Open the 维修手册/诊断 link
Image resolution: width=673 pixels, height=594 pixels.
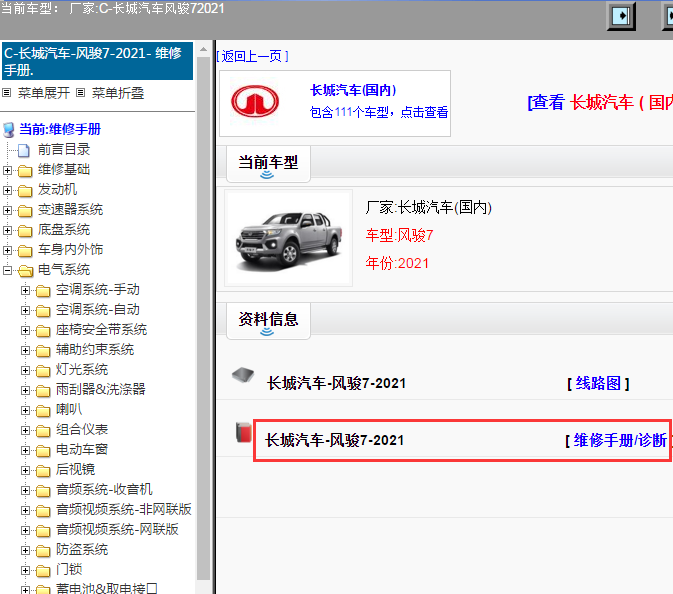coord(618,440)
